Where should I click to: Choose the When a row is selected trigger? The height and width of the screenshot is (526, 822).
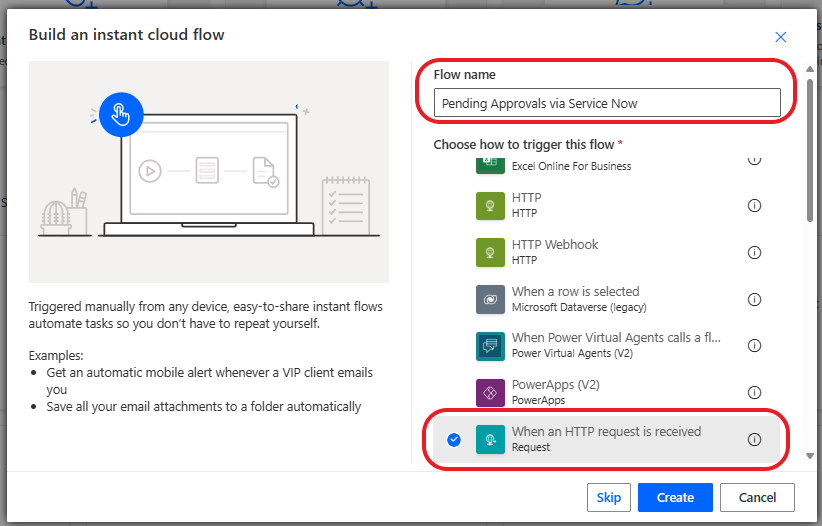(605, 299)
